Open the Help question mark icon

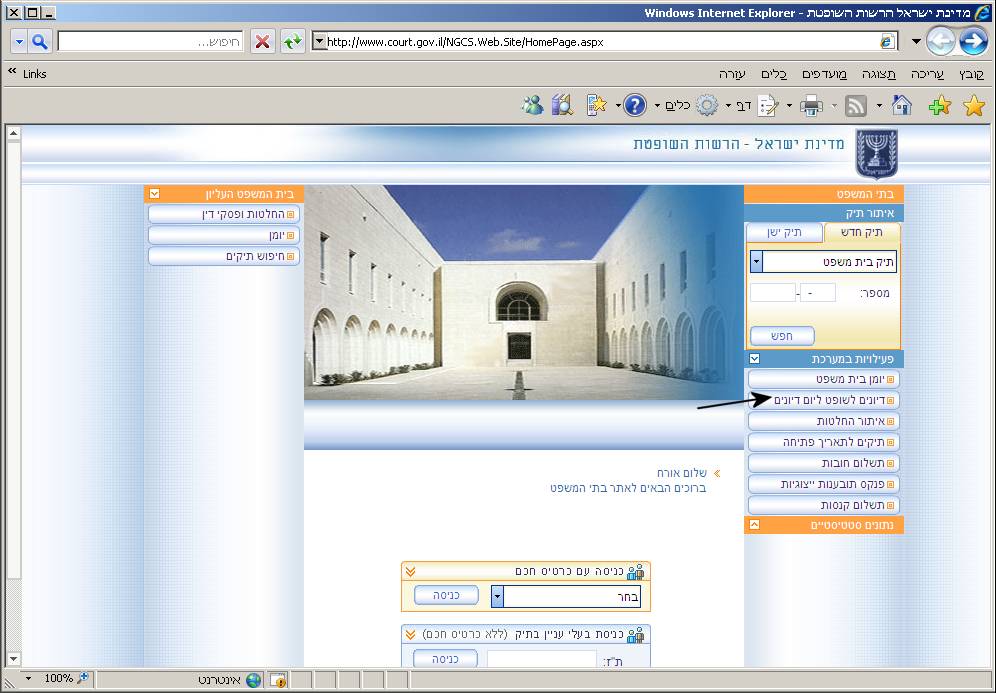(635, 106)
